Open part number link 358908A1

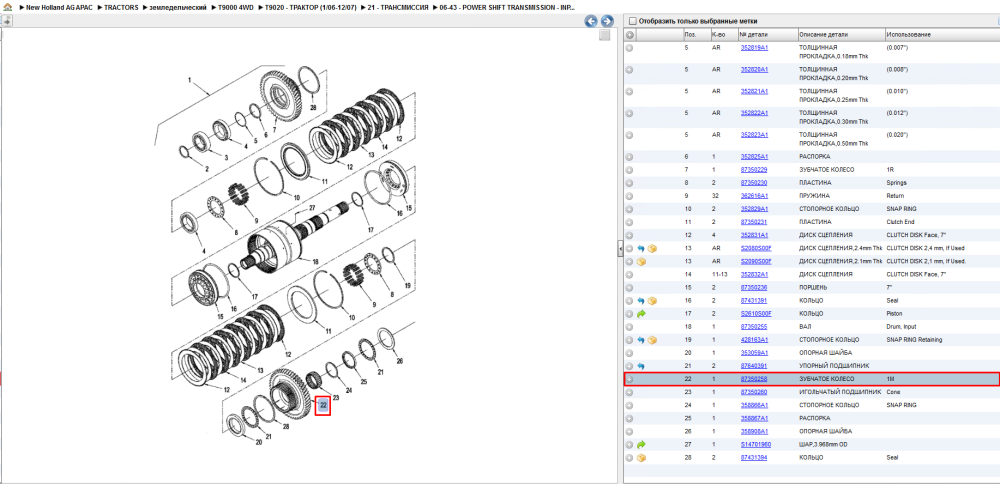pyautogui.click(x=754, y=431)
